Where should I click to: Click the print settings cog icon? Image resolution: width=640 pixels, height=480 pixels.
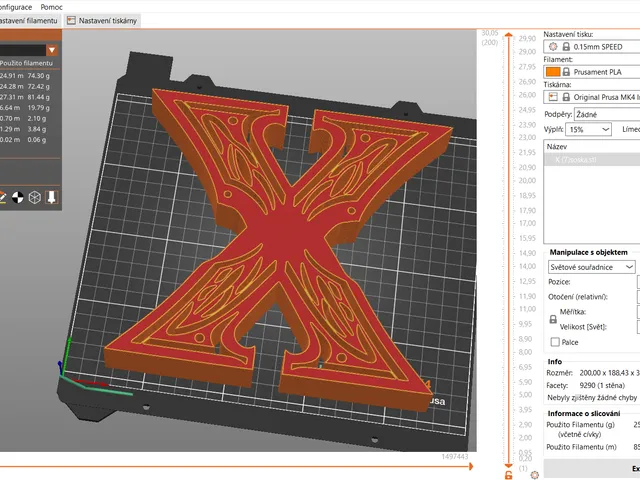pyautogui.click(x=553, y=47)
